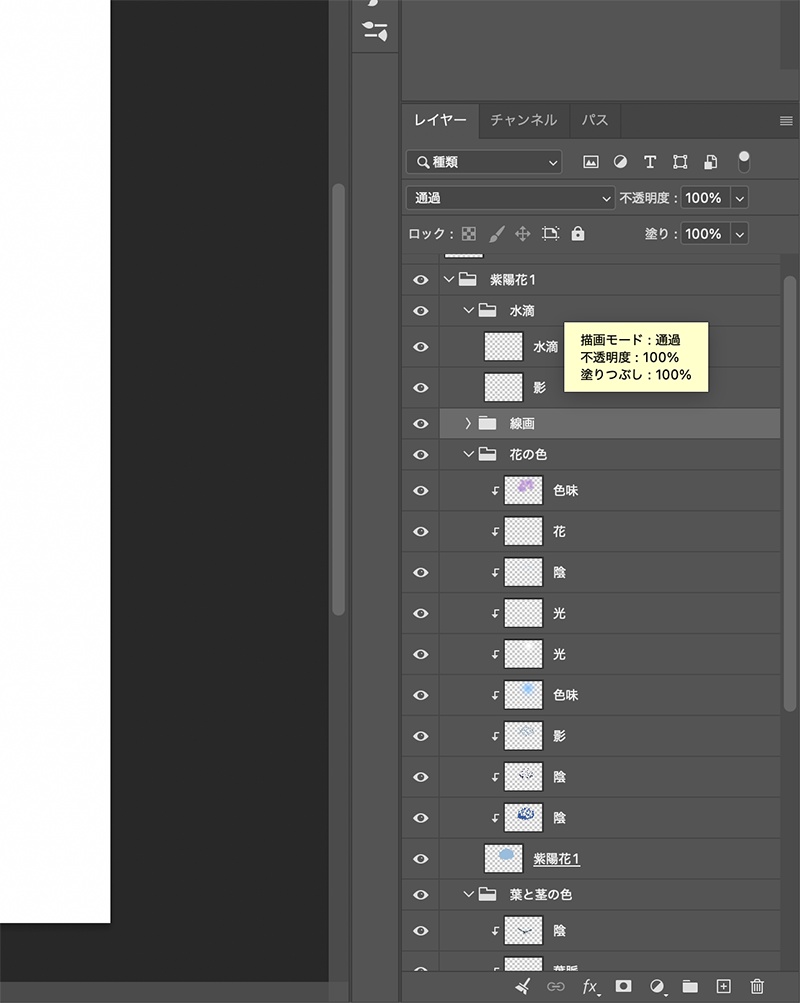Select the 紫陽花1 layer blue thumbnail
Screen dimensions: 800x1003
tap(504, 858)
